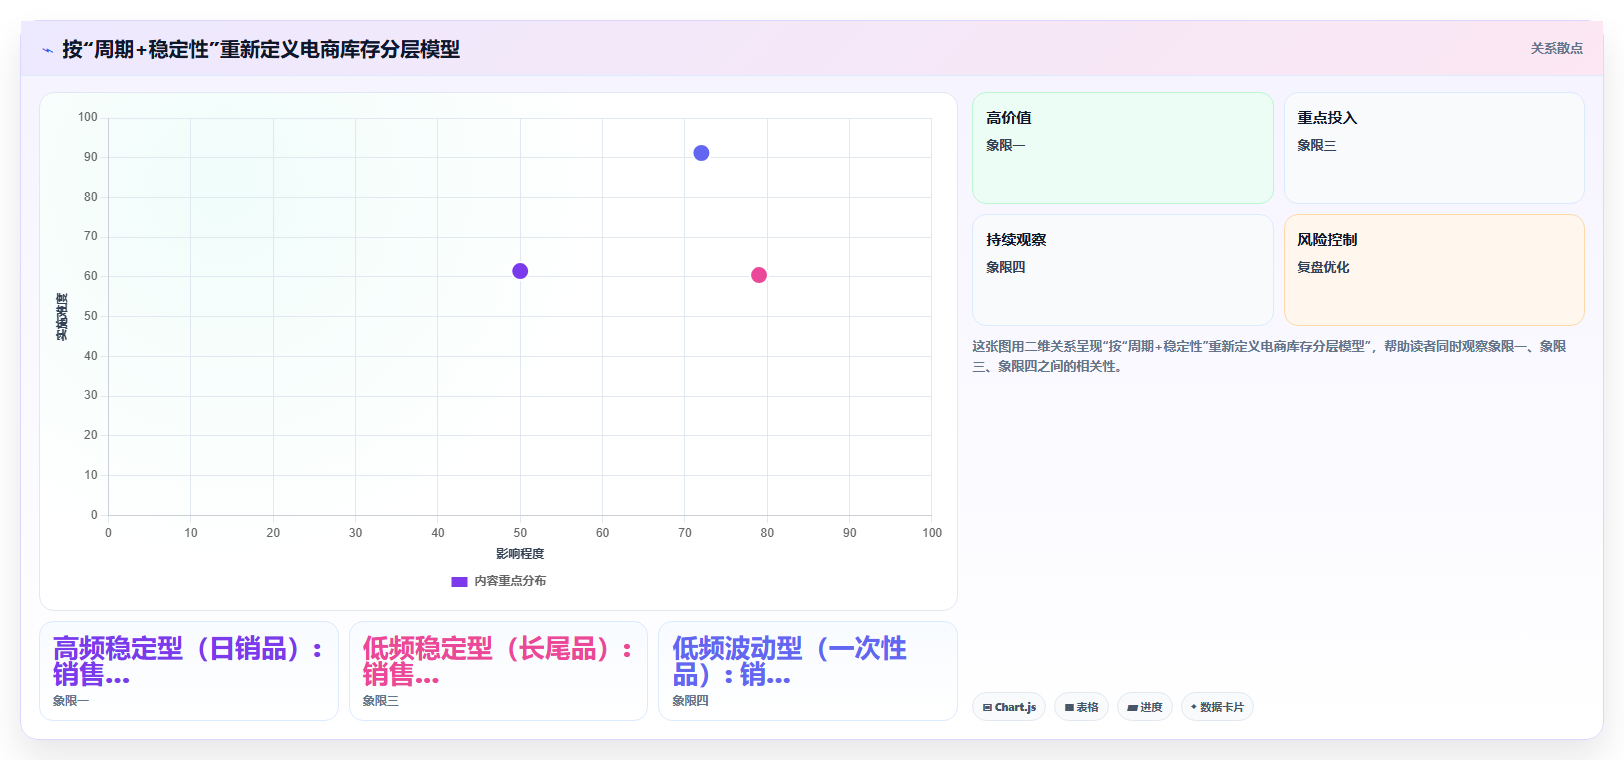Click the description paragraph starting 这张图用二维关系呈现
1624x760 pixels.
[x=1270, y=356]
